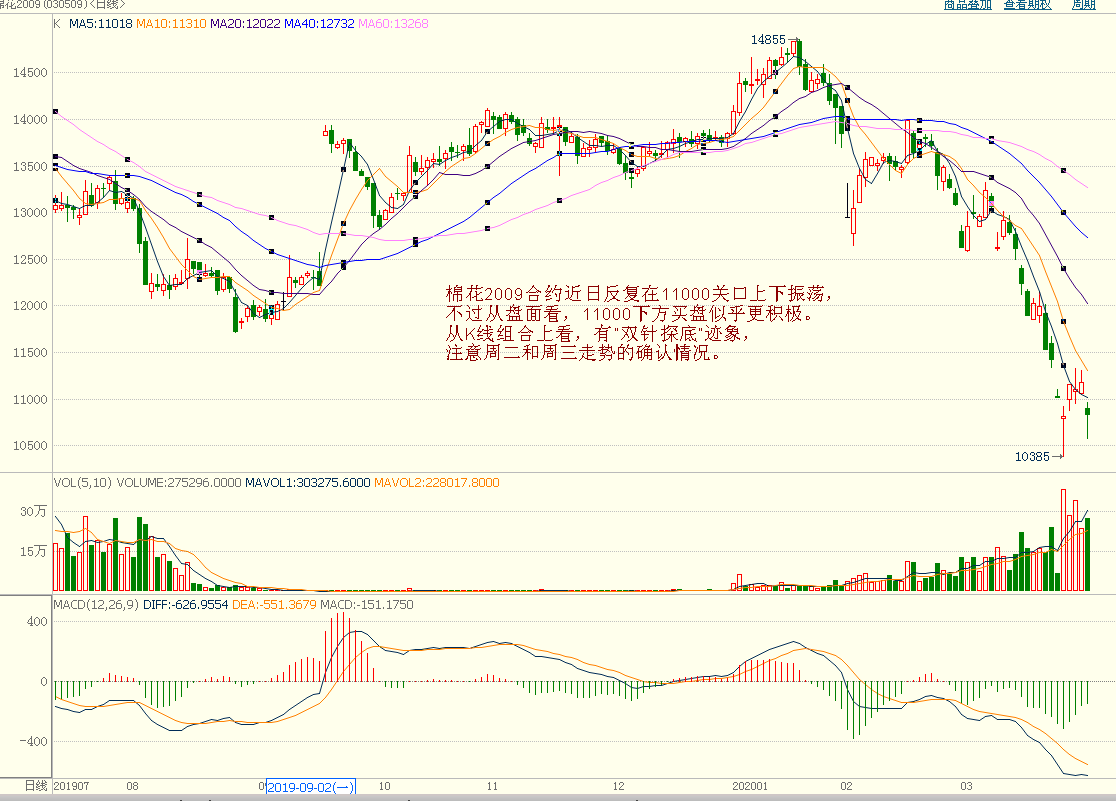Click the 201907 start label on timeline
This screenshot has height=801, width=1116.
coord(71,787)
